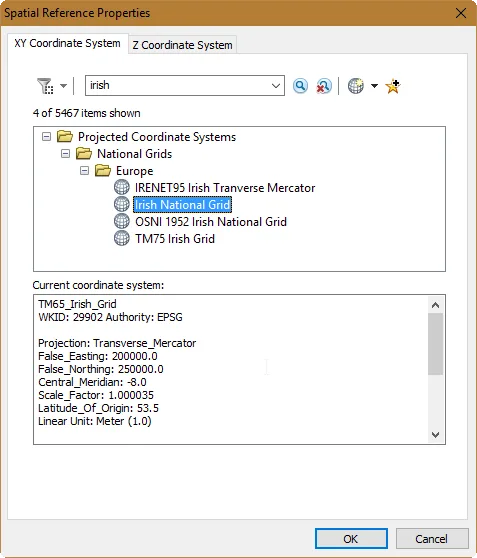477x558 pixels.
Task: Click the globe icon beside Irish National Grid
Action: click(122, 204)
